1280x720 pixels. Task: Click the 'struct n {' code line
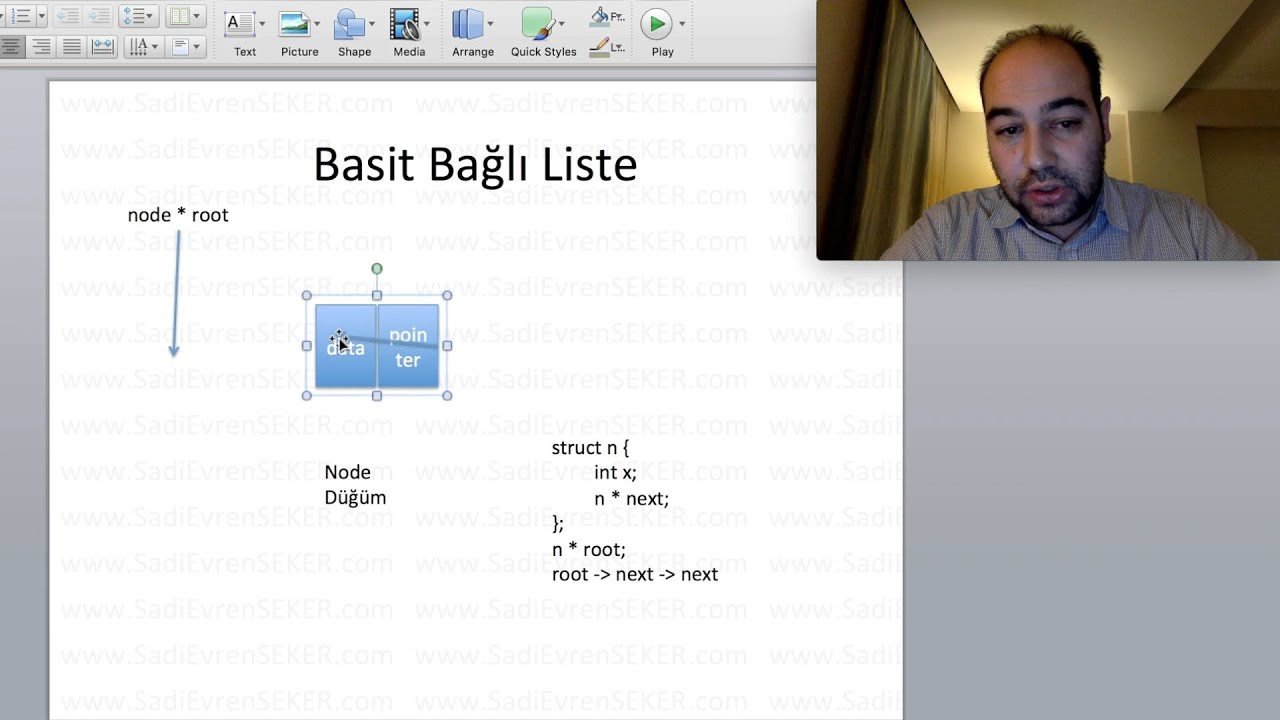(x=590, y=448)
